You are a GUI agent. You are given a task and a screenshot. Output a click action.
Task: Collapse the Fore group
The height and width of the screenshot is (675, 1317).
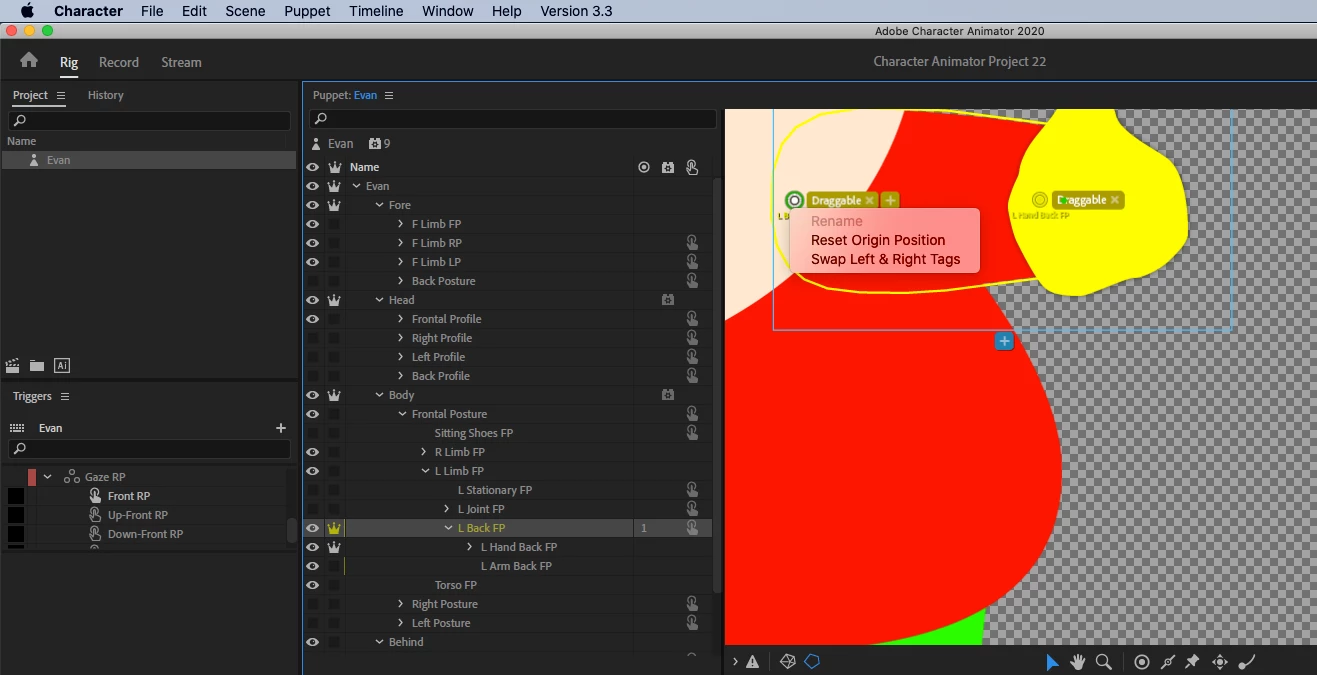379,205
